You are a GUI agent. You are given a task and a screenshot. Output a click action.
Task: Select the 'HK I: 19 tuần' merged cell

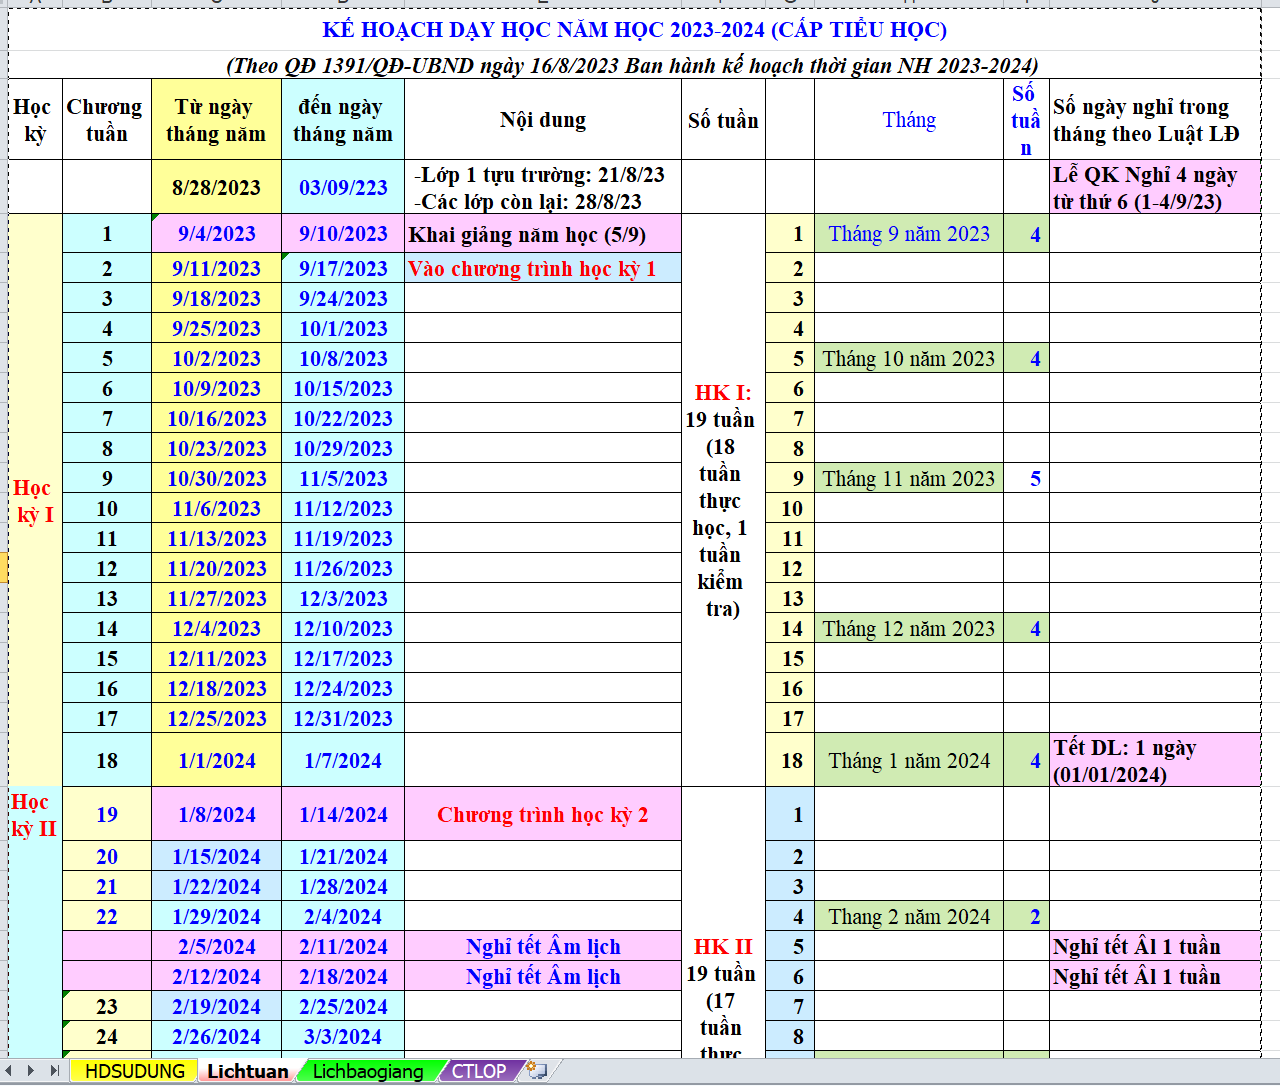(x=723, y=500)
